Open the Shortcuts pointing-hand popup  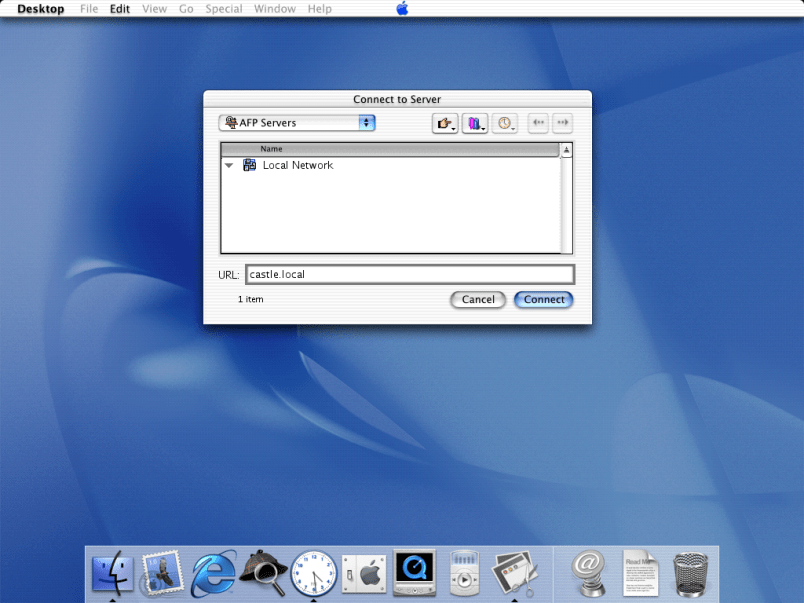444,123
